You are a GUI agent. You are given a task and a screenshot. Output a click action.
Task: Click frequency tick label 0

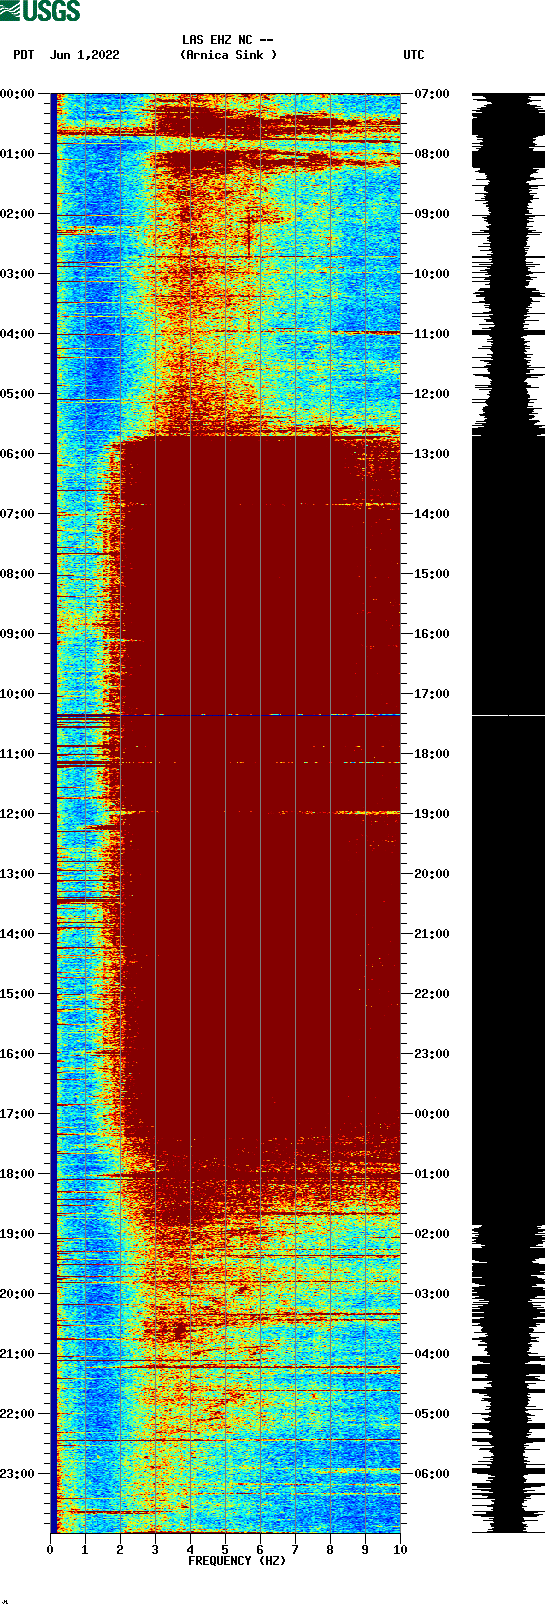(x=50, y=1550)
